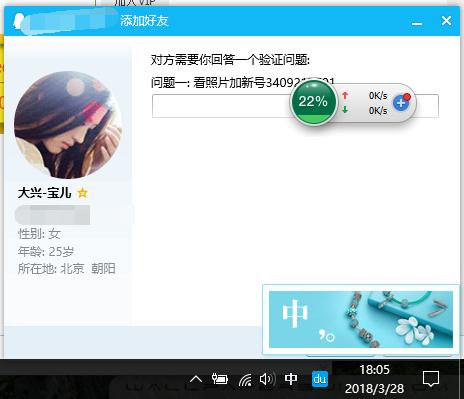
Task: Click the text 所在地: 北京 朝阳
Action: pyautogui.click(x=67, y=268)
